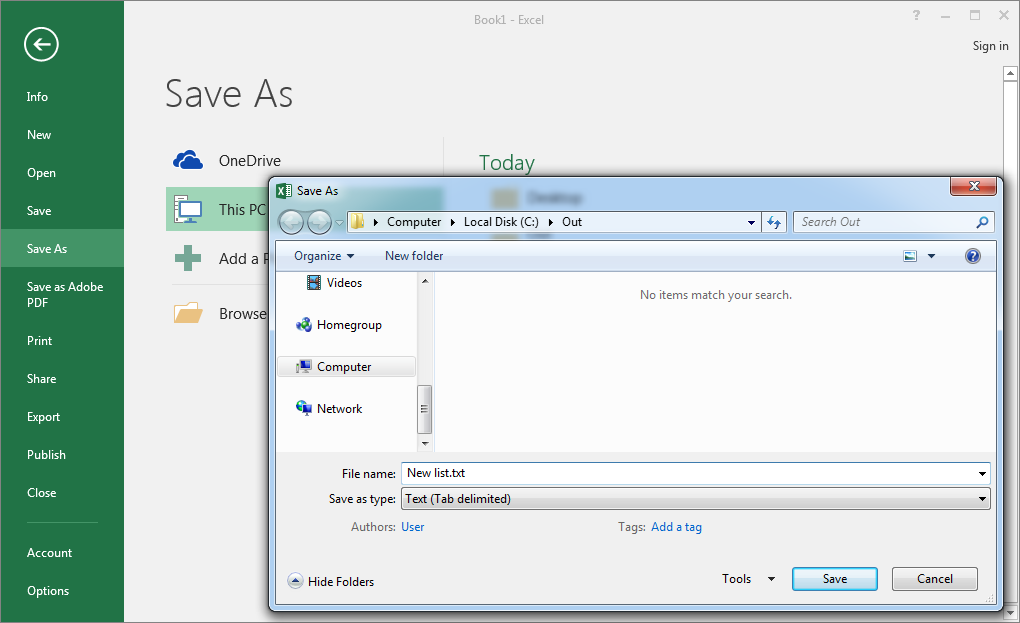Click the search magnifier icon
The image size is (1020, 623).
tap(982, 222)
